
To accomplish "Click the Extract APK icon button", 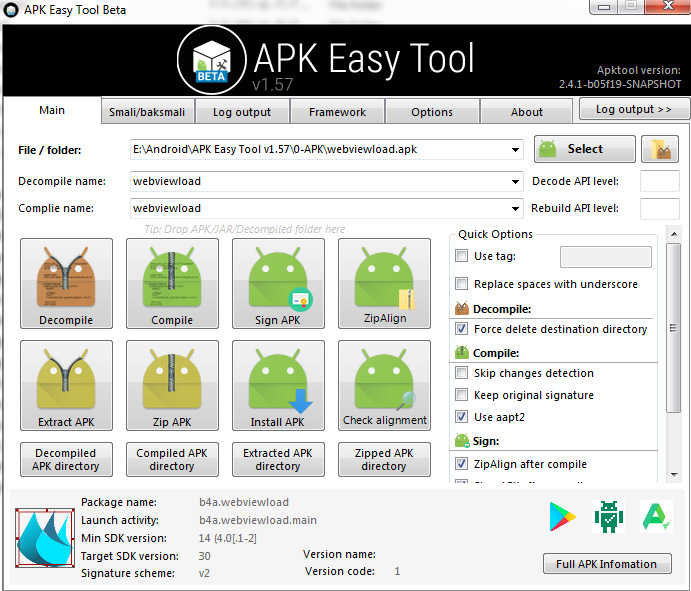I will 66,385.
